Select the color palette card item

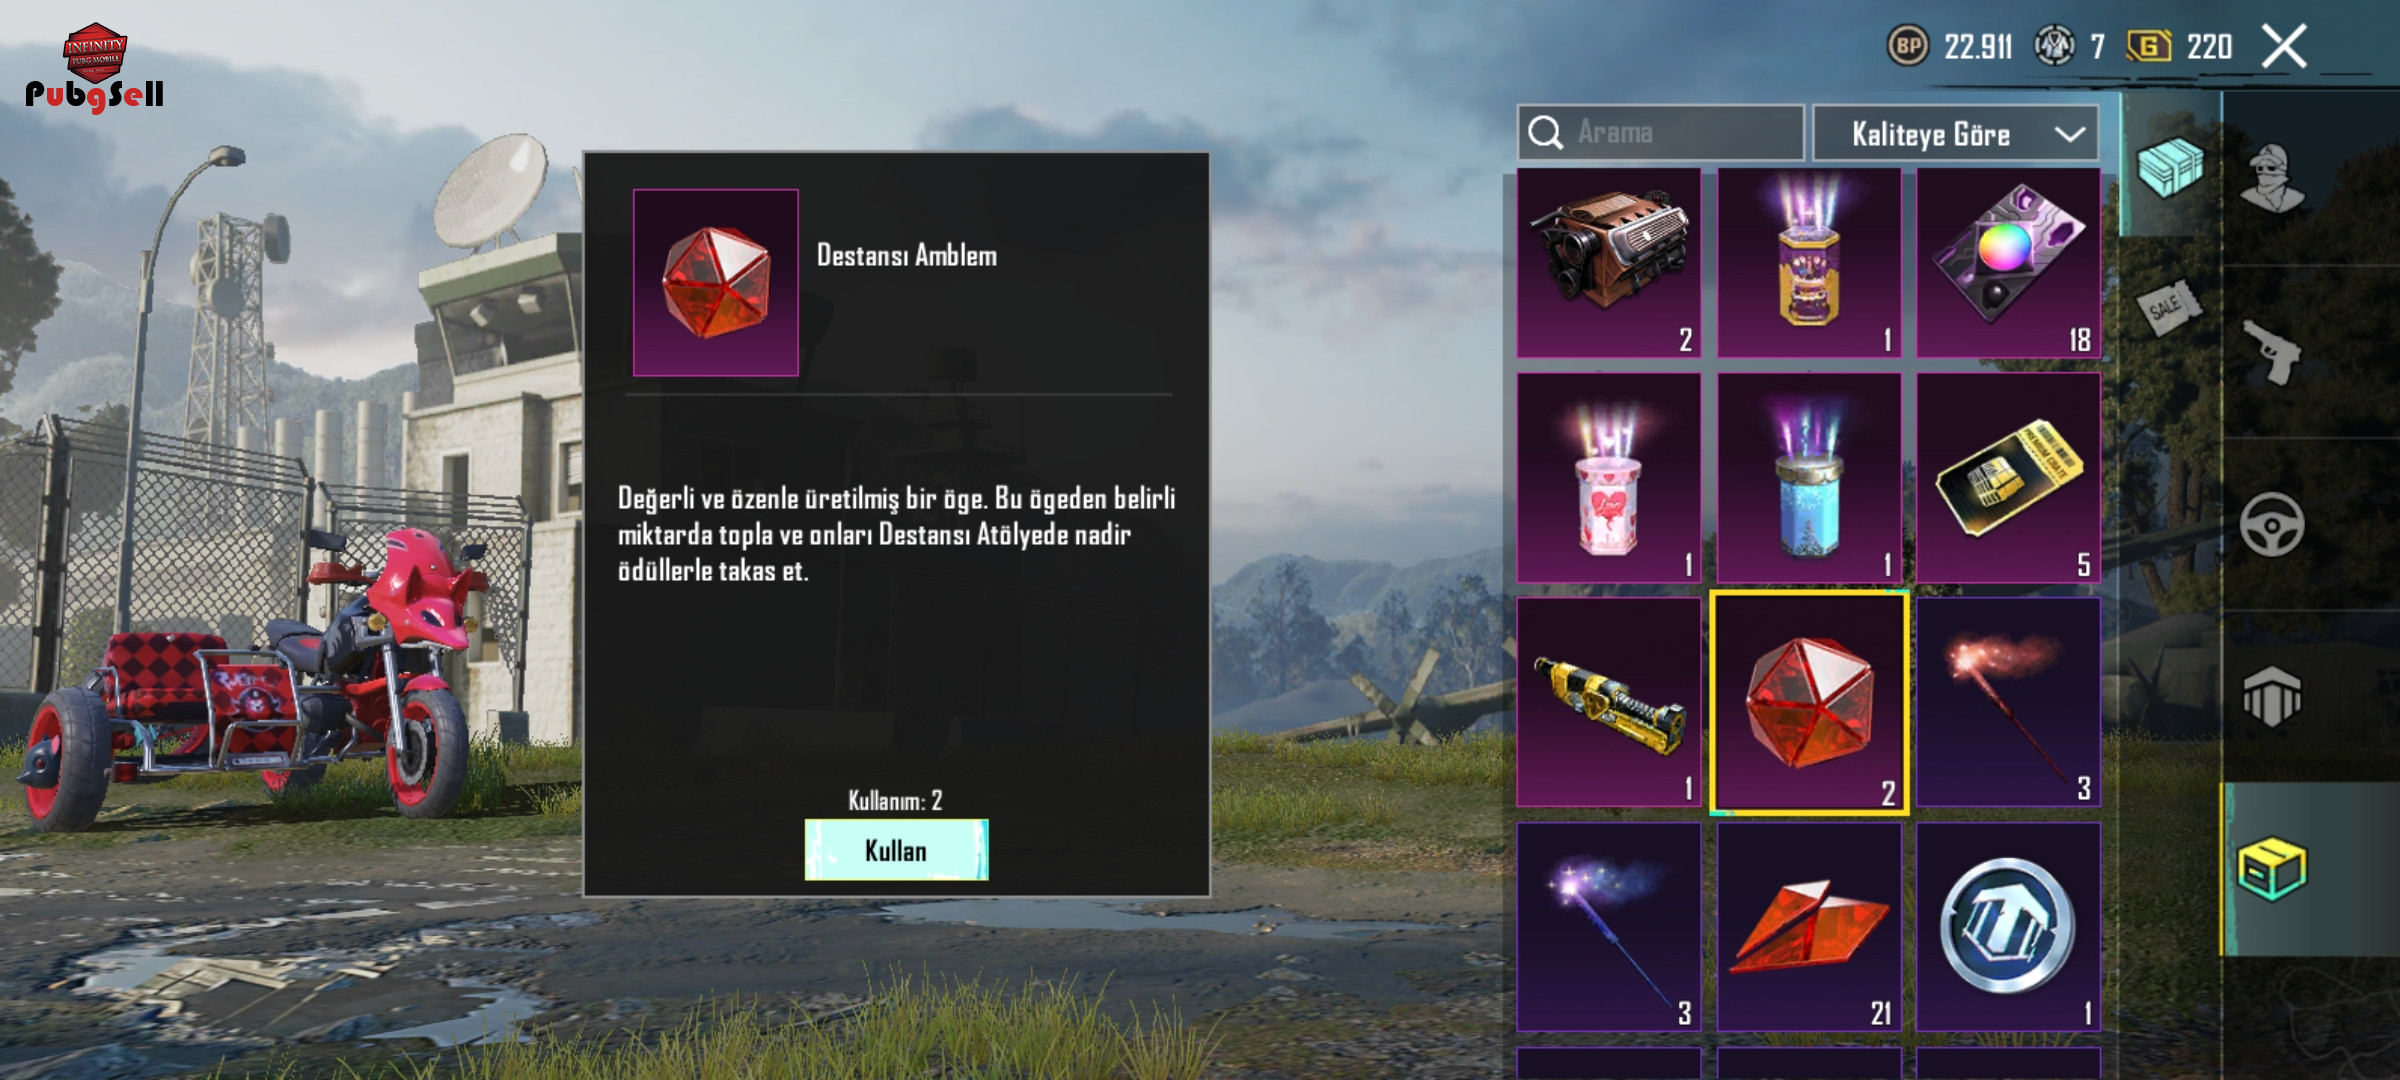click(x=2008, y=262)
